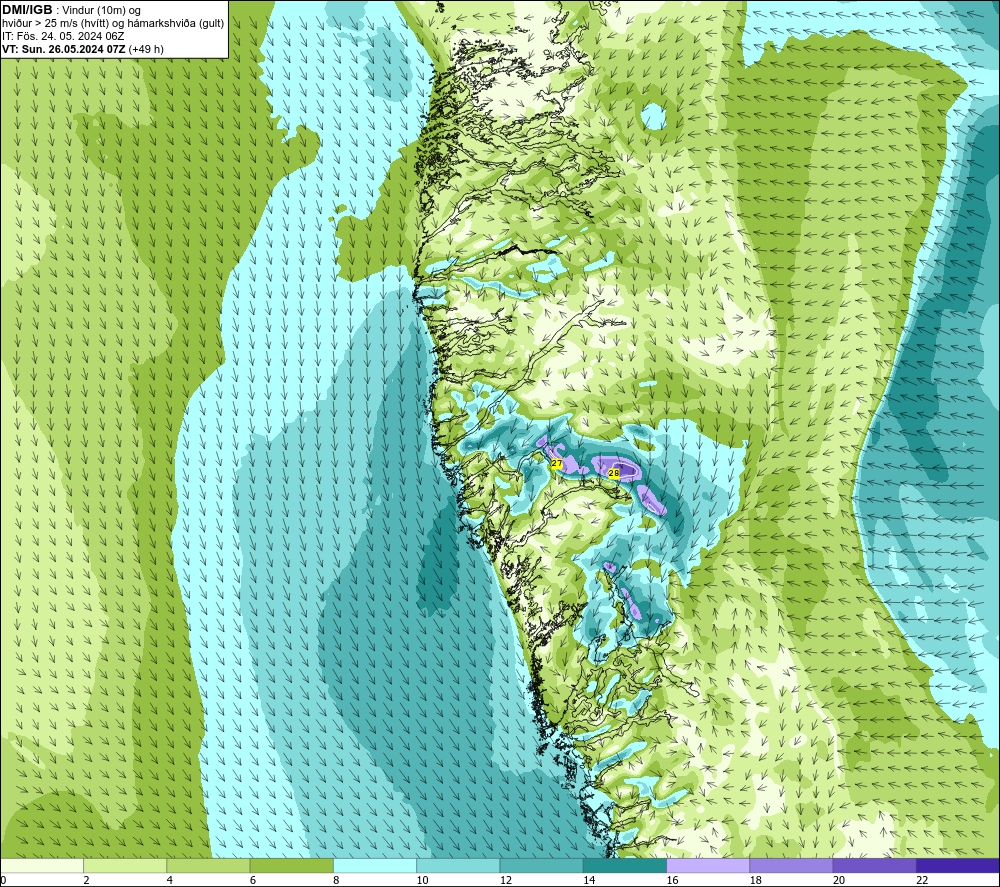Click the 12-14 m/s legend color swatch

tap(541, 865)
